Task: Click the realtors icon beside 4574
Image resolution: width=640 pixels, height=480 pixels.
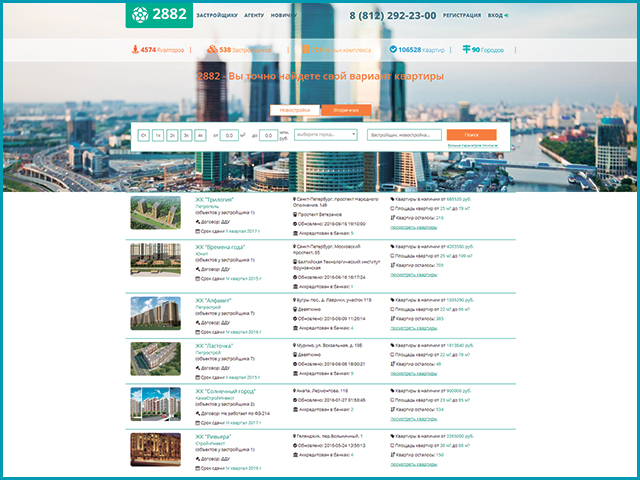Action: pyautogui.click(x=135, y=50)
